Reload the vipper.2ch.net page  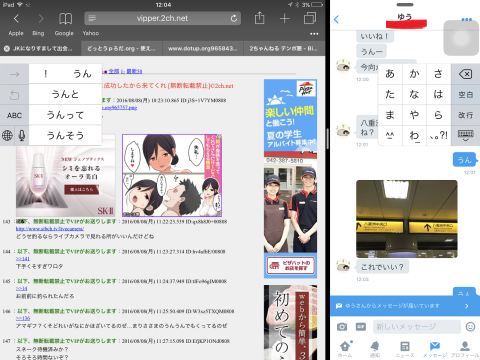pyautogui.click(x=234, y=18)
